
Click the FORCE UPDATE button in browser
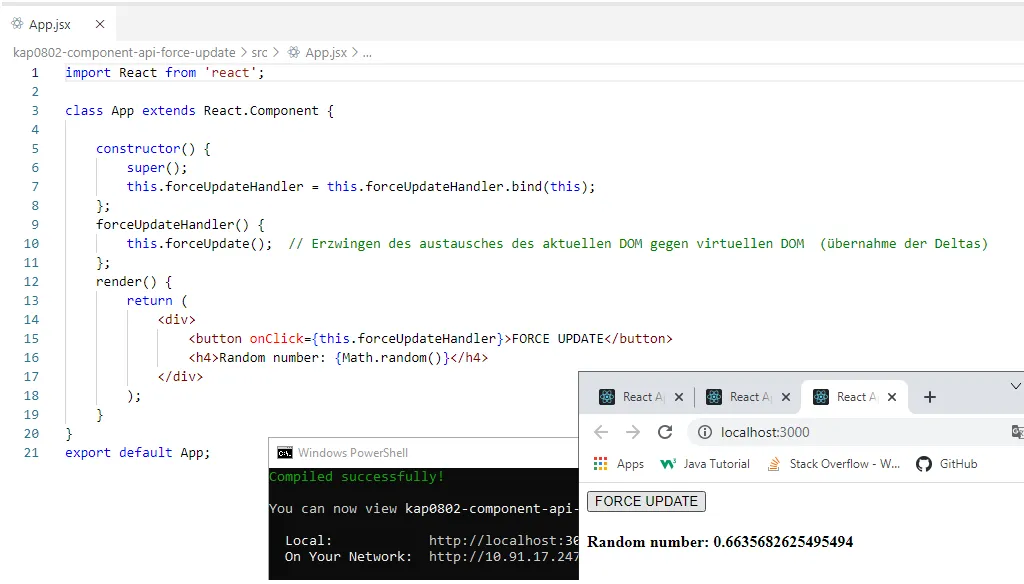(647, 501)
